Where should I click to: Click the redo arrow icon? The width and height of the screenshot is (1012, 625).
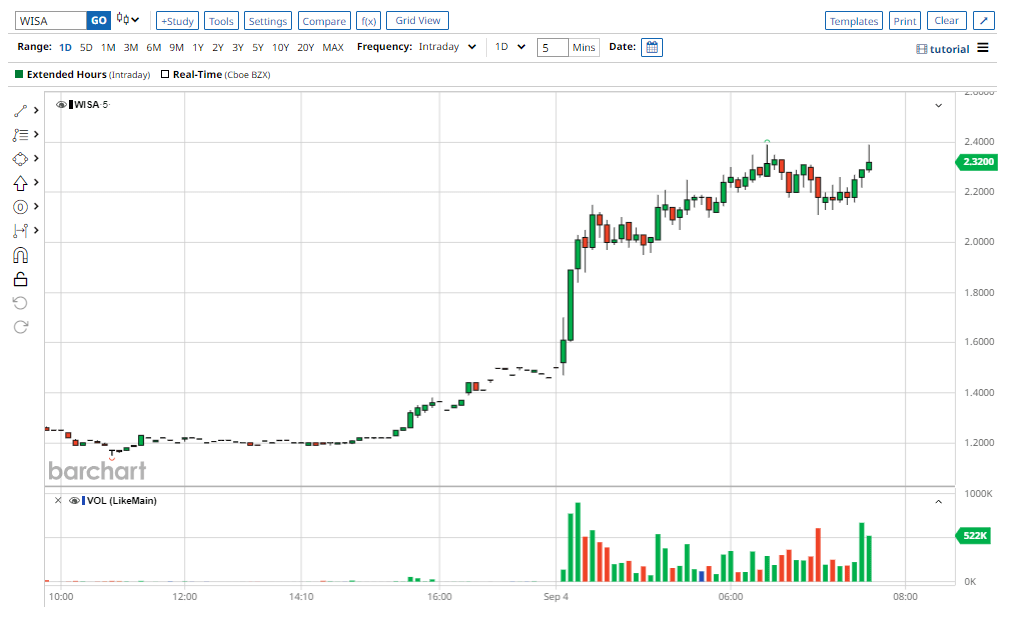(20, 327)
